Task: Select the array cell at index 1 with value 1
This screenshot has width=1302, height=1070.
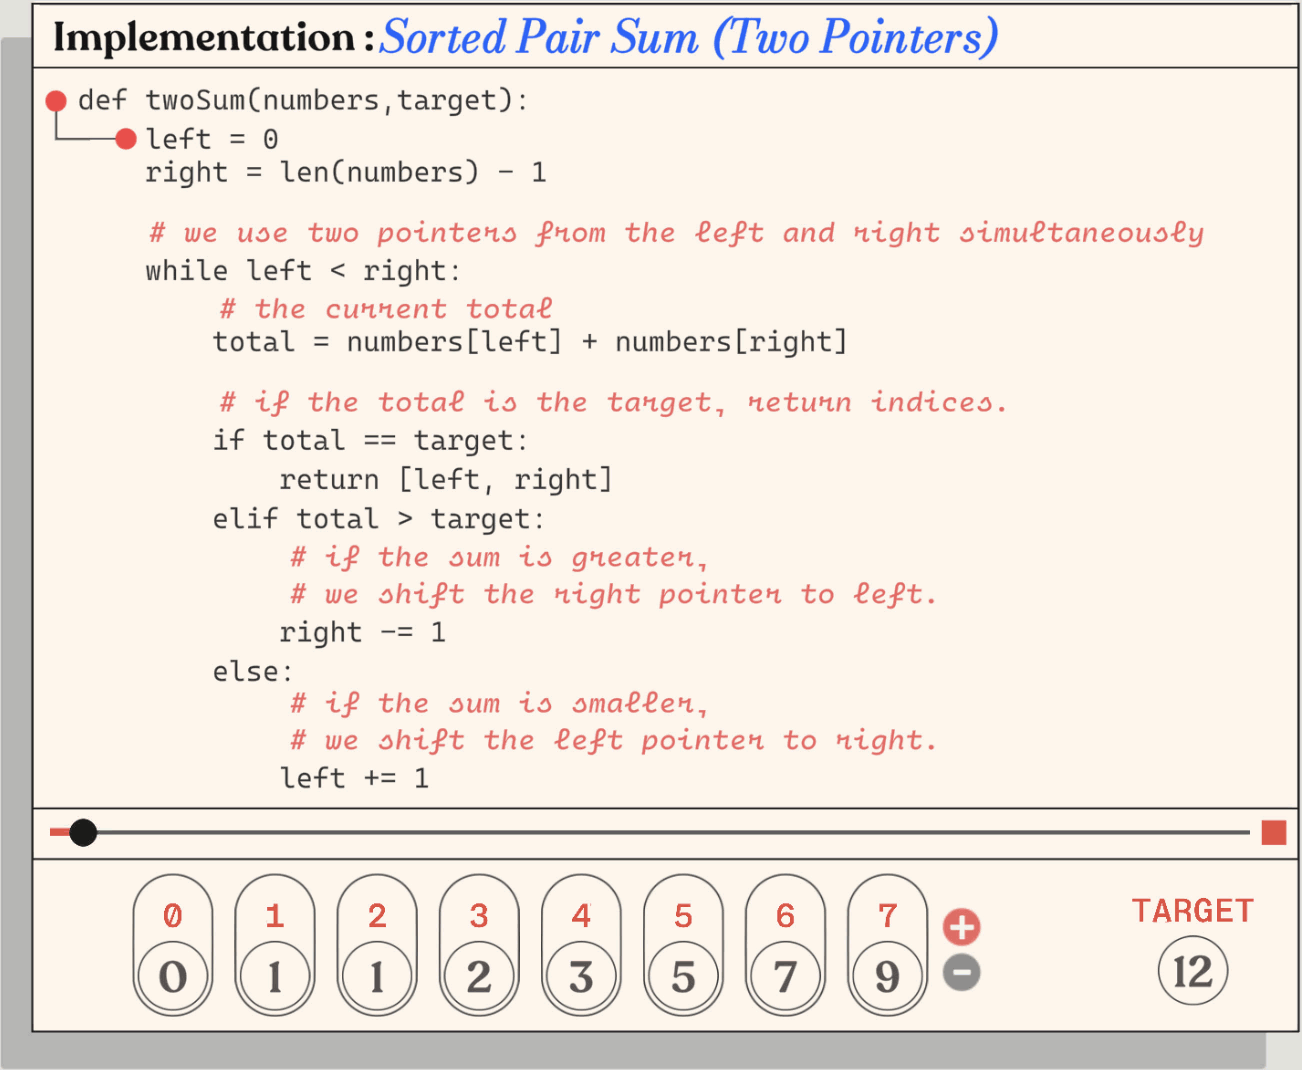Action: (x=275, y=979)
